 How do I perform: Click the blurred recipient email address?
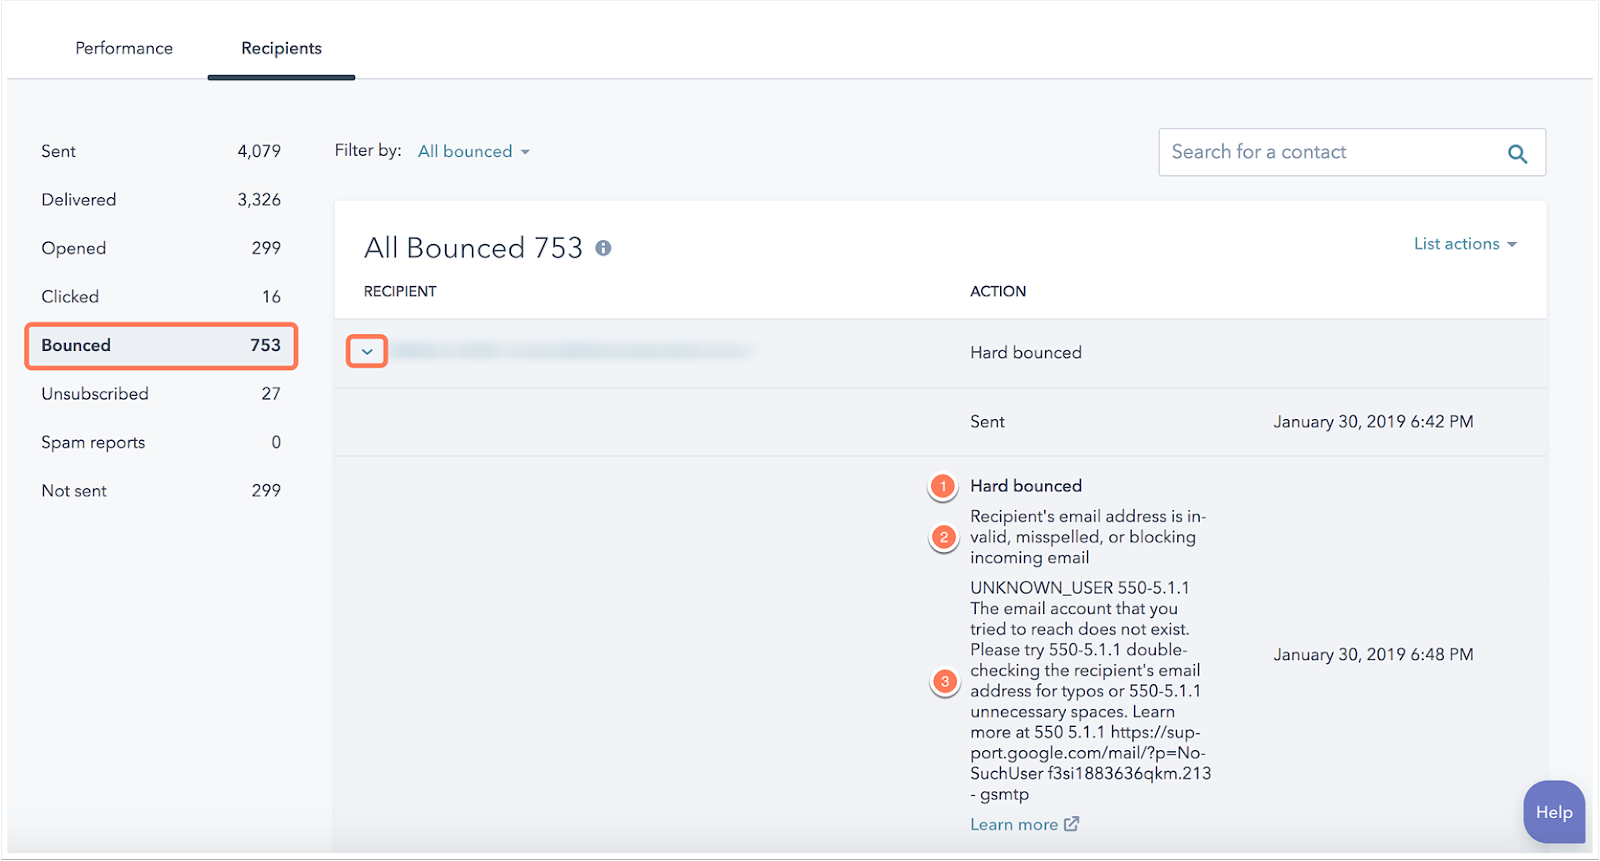[x=570, y=351]
